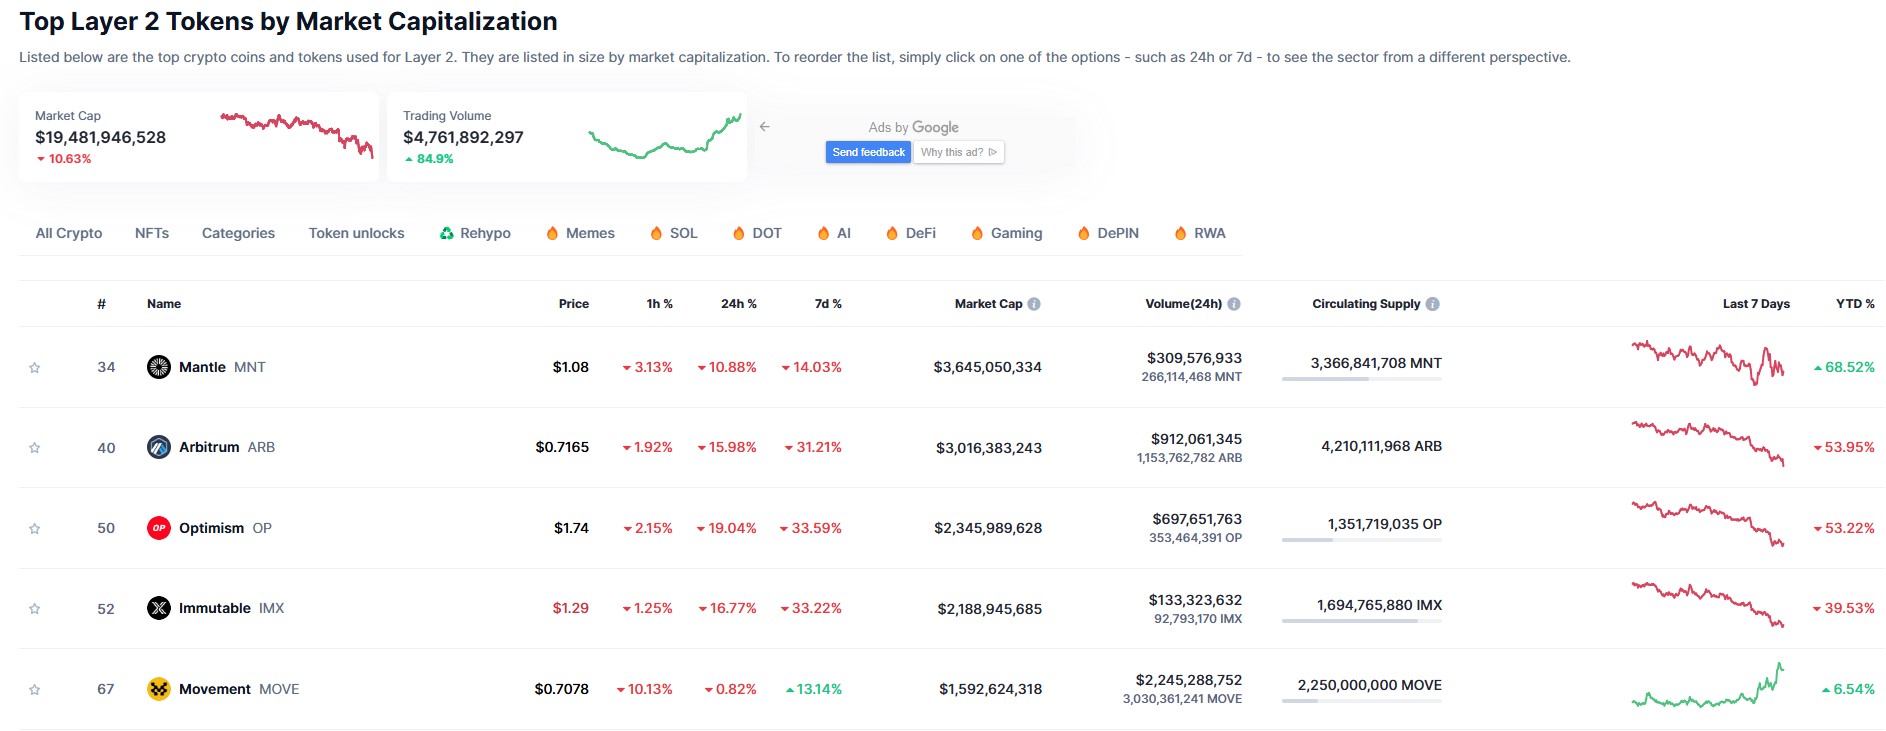Open the Mantle MNT coin page

pyautogui.click(x=222, y=367)
